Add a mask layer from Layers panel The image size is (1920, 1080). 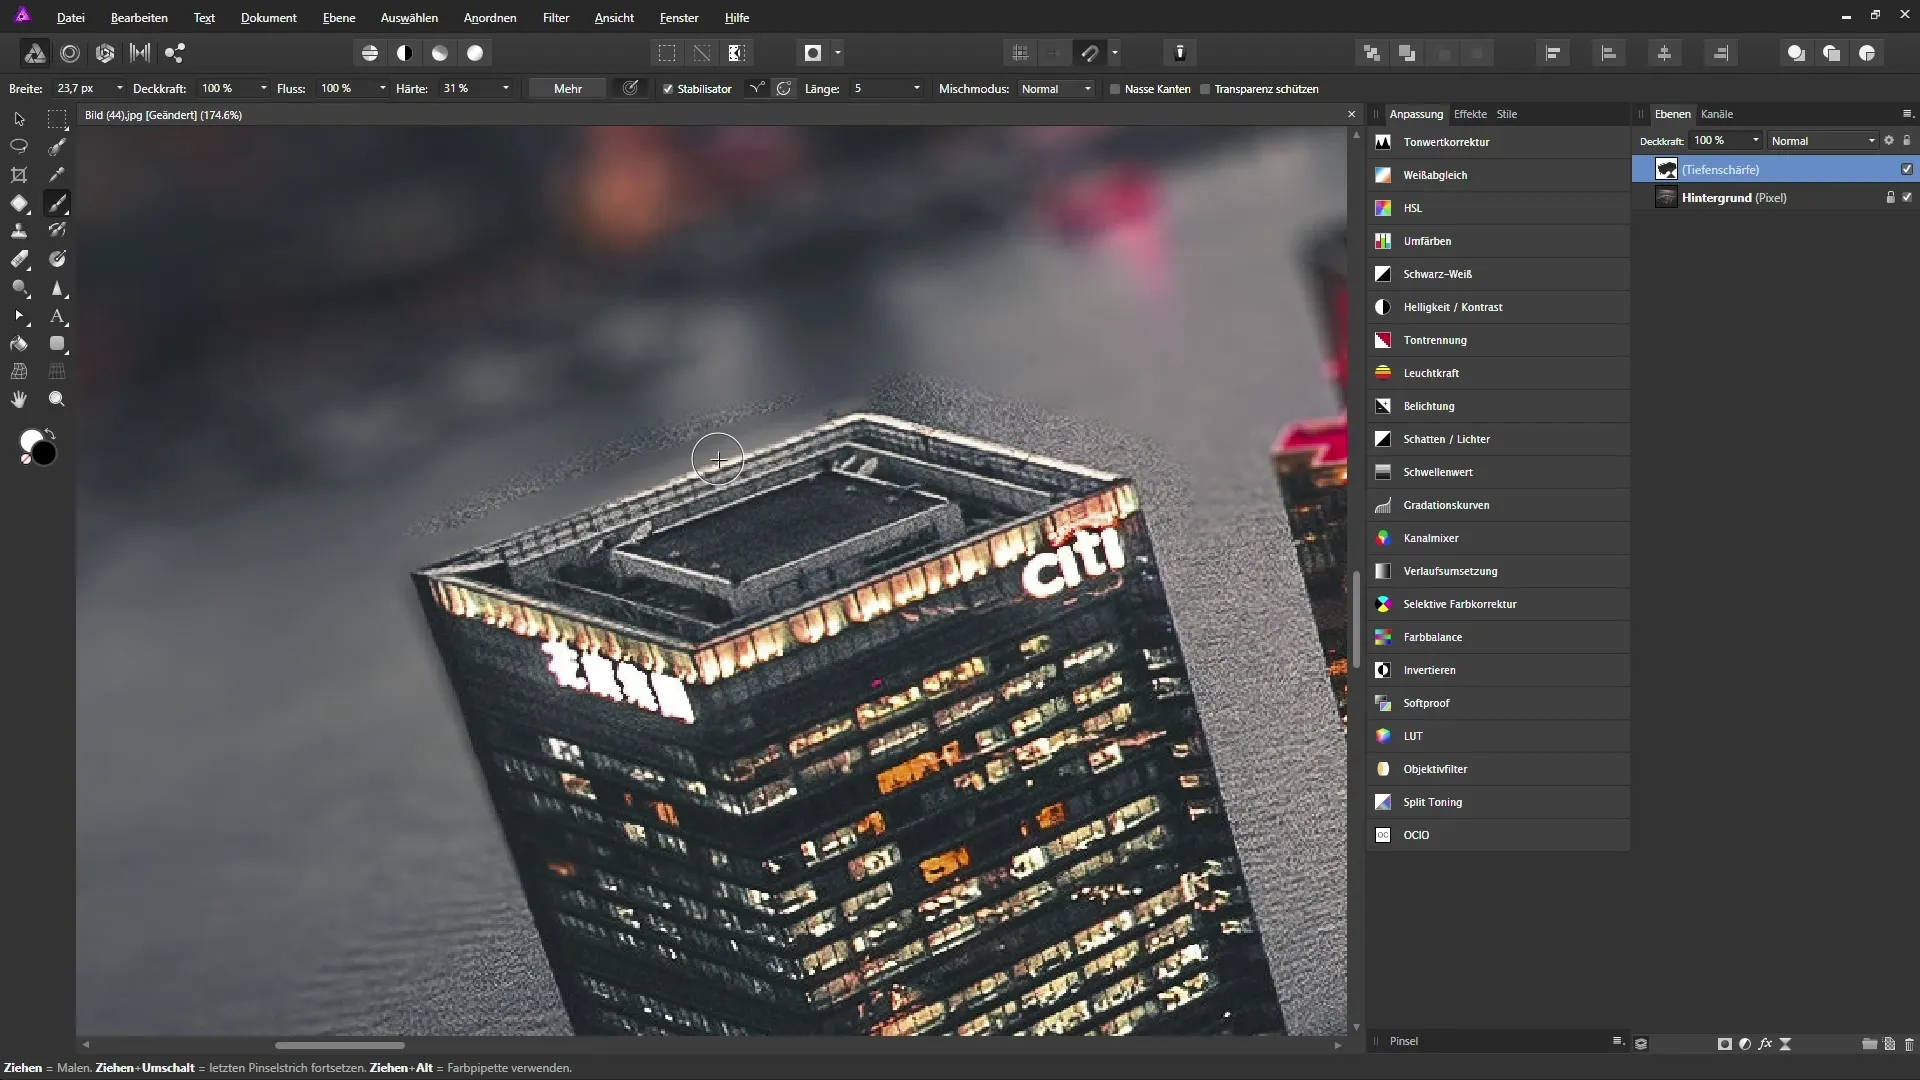[1724, 1044]
